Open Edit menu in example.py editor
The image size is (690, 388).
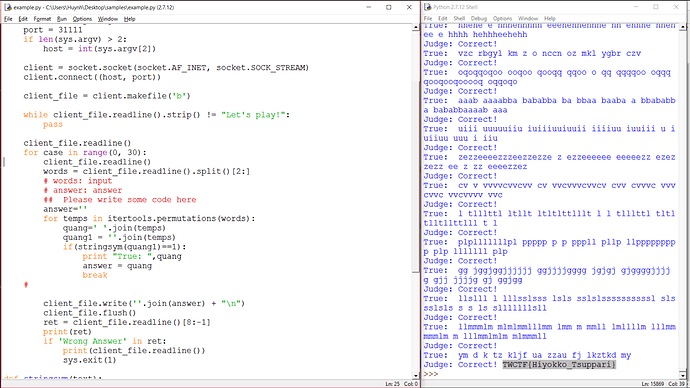[23, 19]
